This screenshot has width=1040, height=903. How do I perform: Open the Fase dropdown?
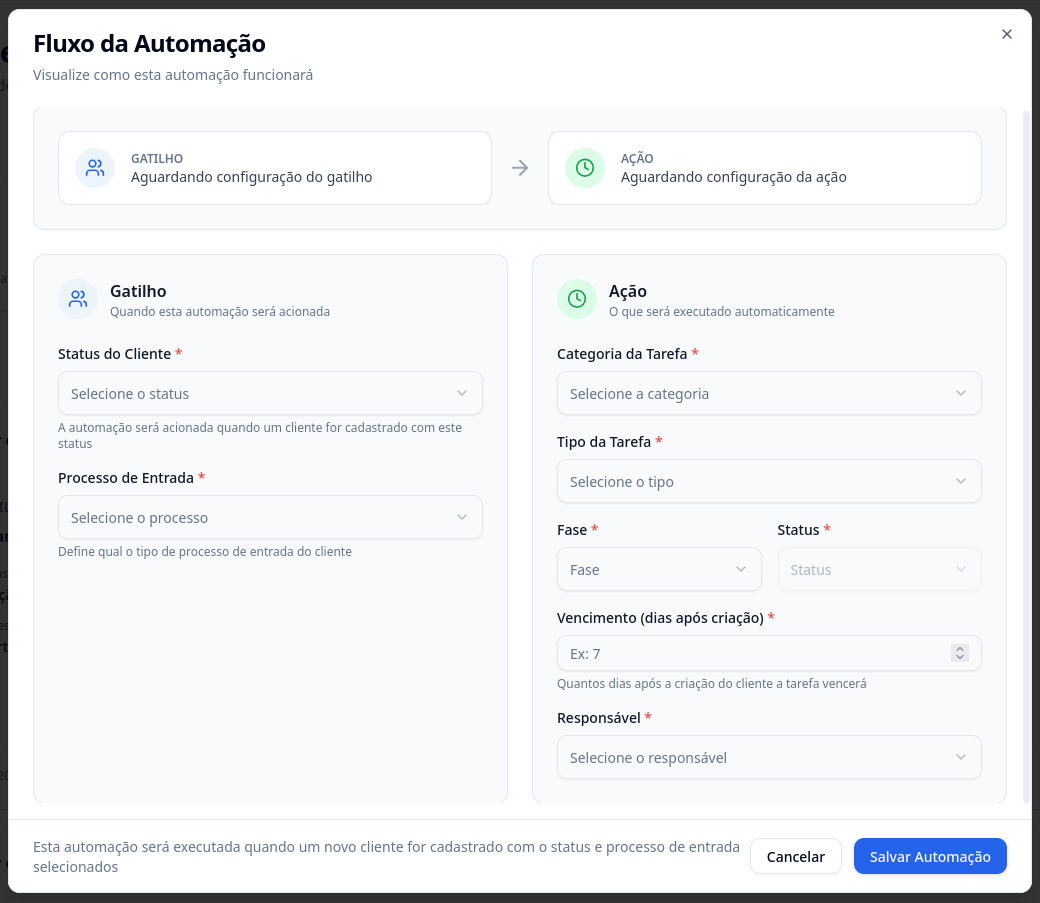658,570
